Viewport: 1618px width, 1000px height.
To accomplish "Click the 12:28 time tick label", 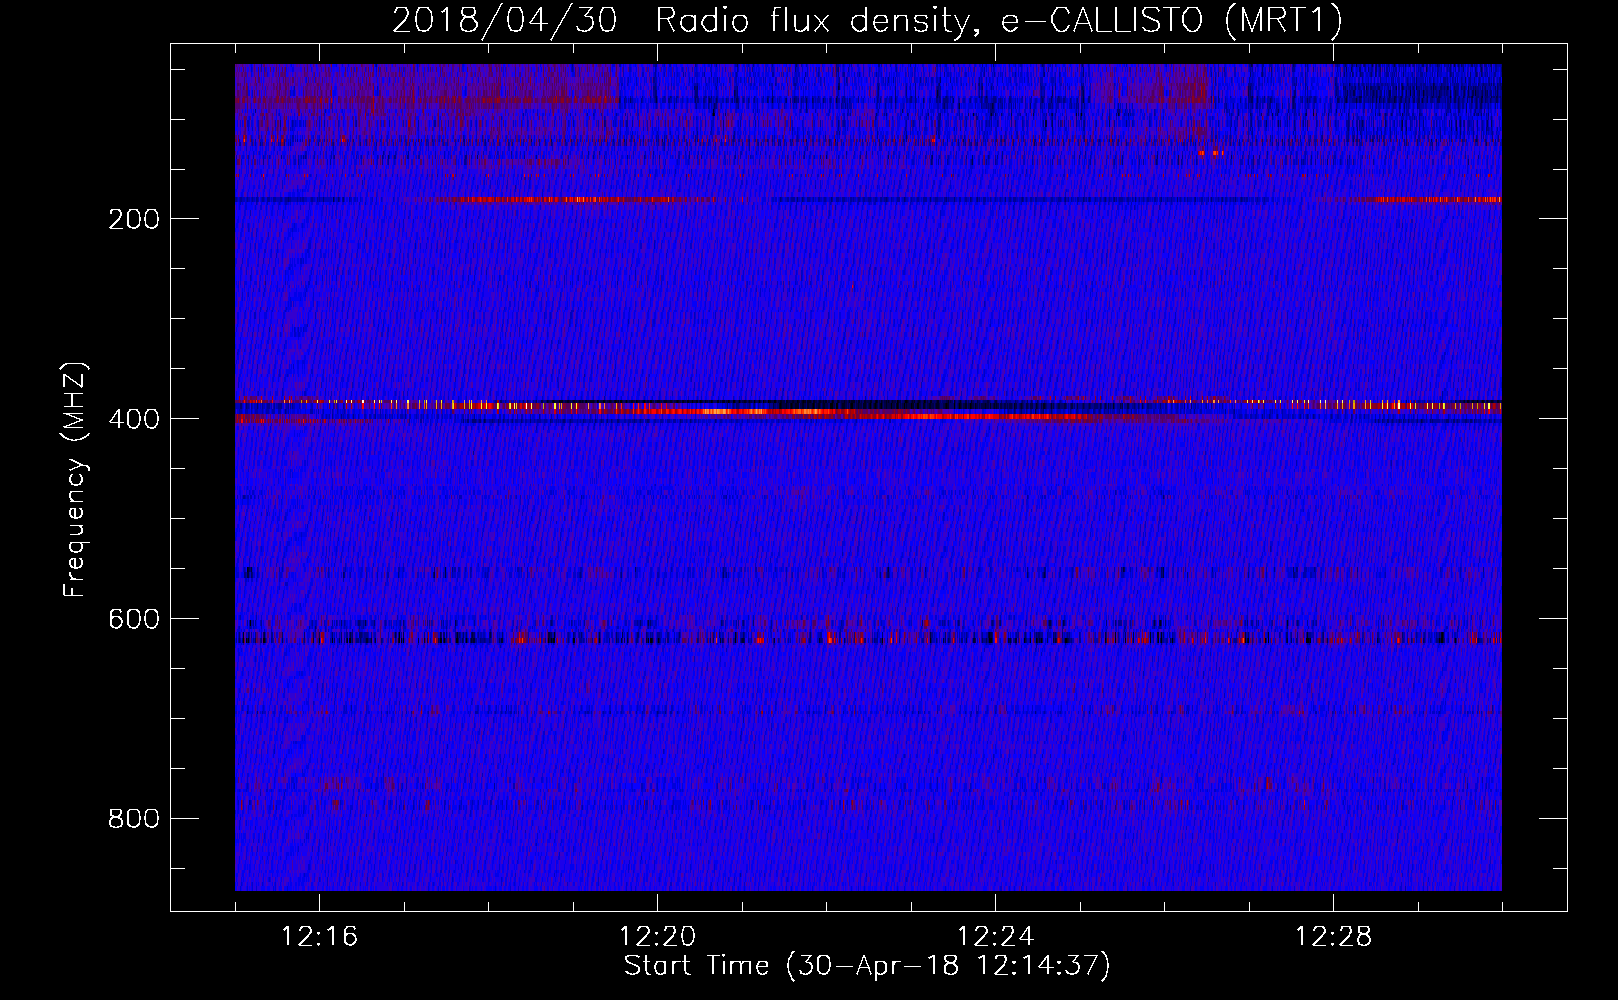I will [x=1333, y=937].
